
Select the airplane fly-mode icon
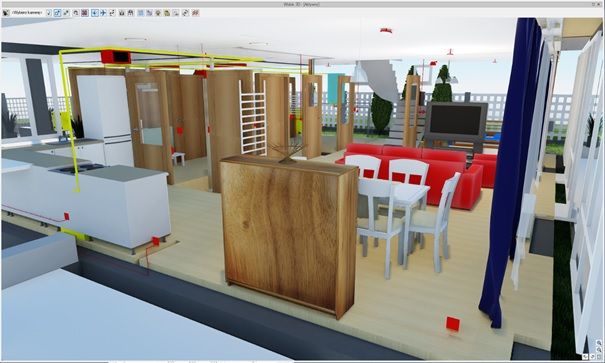coord(103,13)
